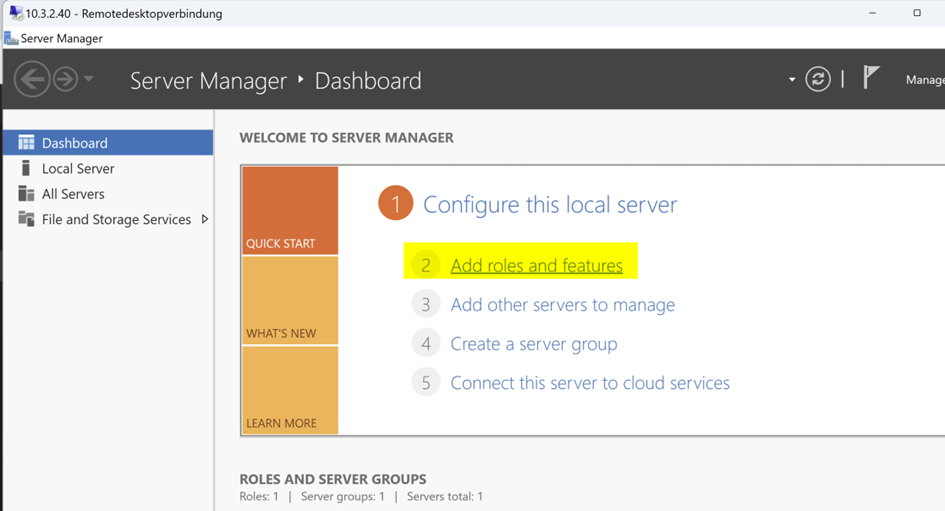Click the Local Server tower icon
945x511 pixels.
[x=25, y=168]
